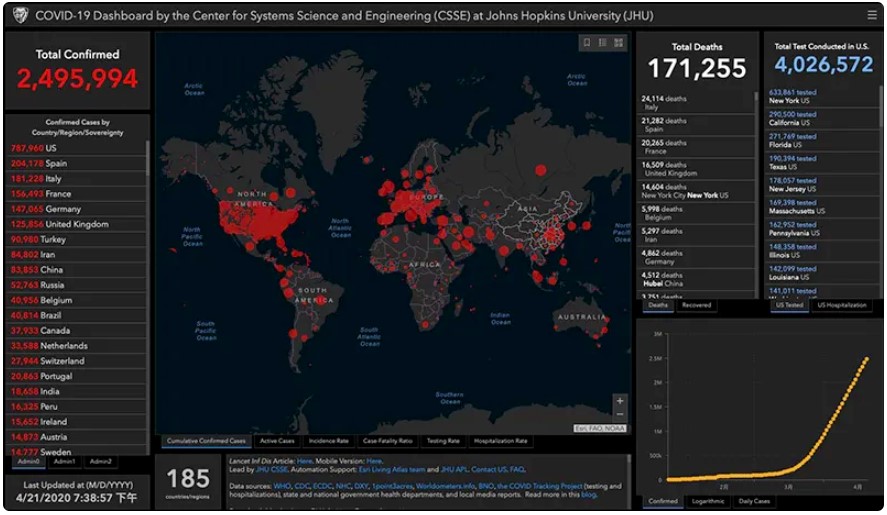Screen dimensions: 887x515
Task: Open the basemap gallery grid icon
Action: [x=618, y=42]
